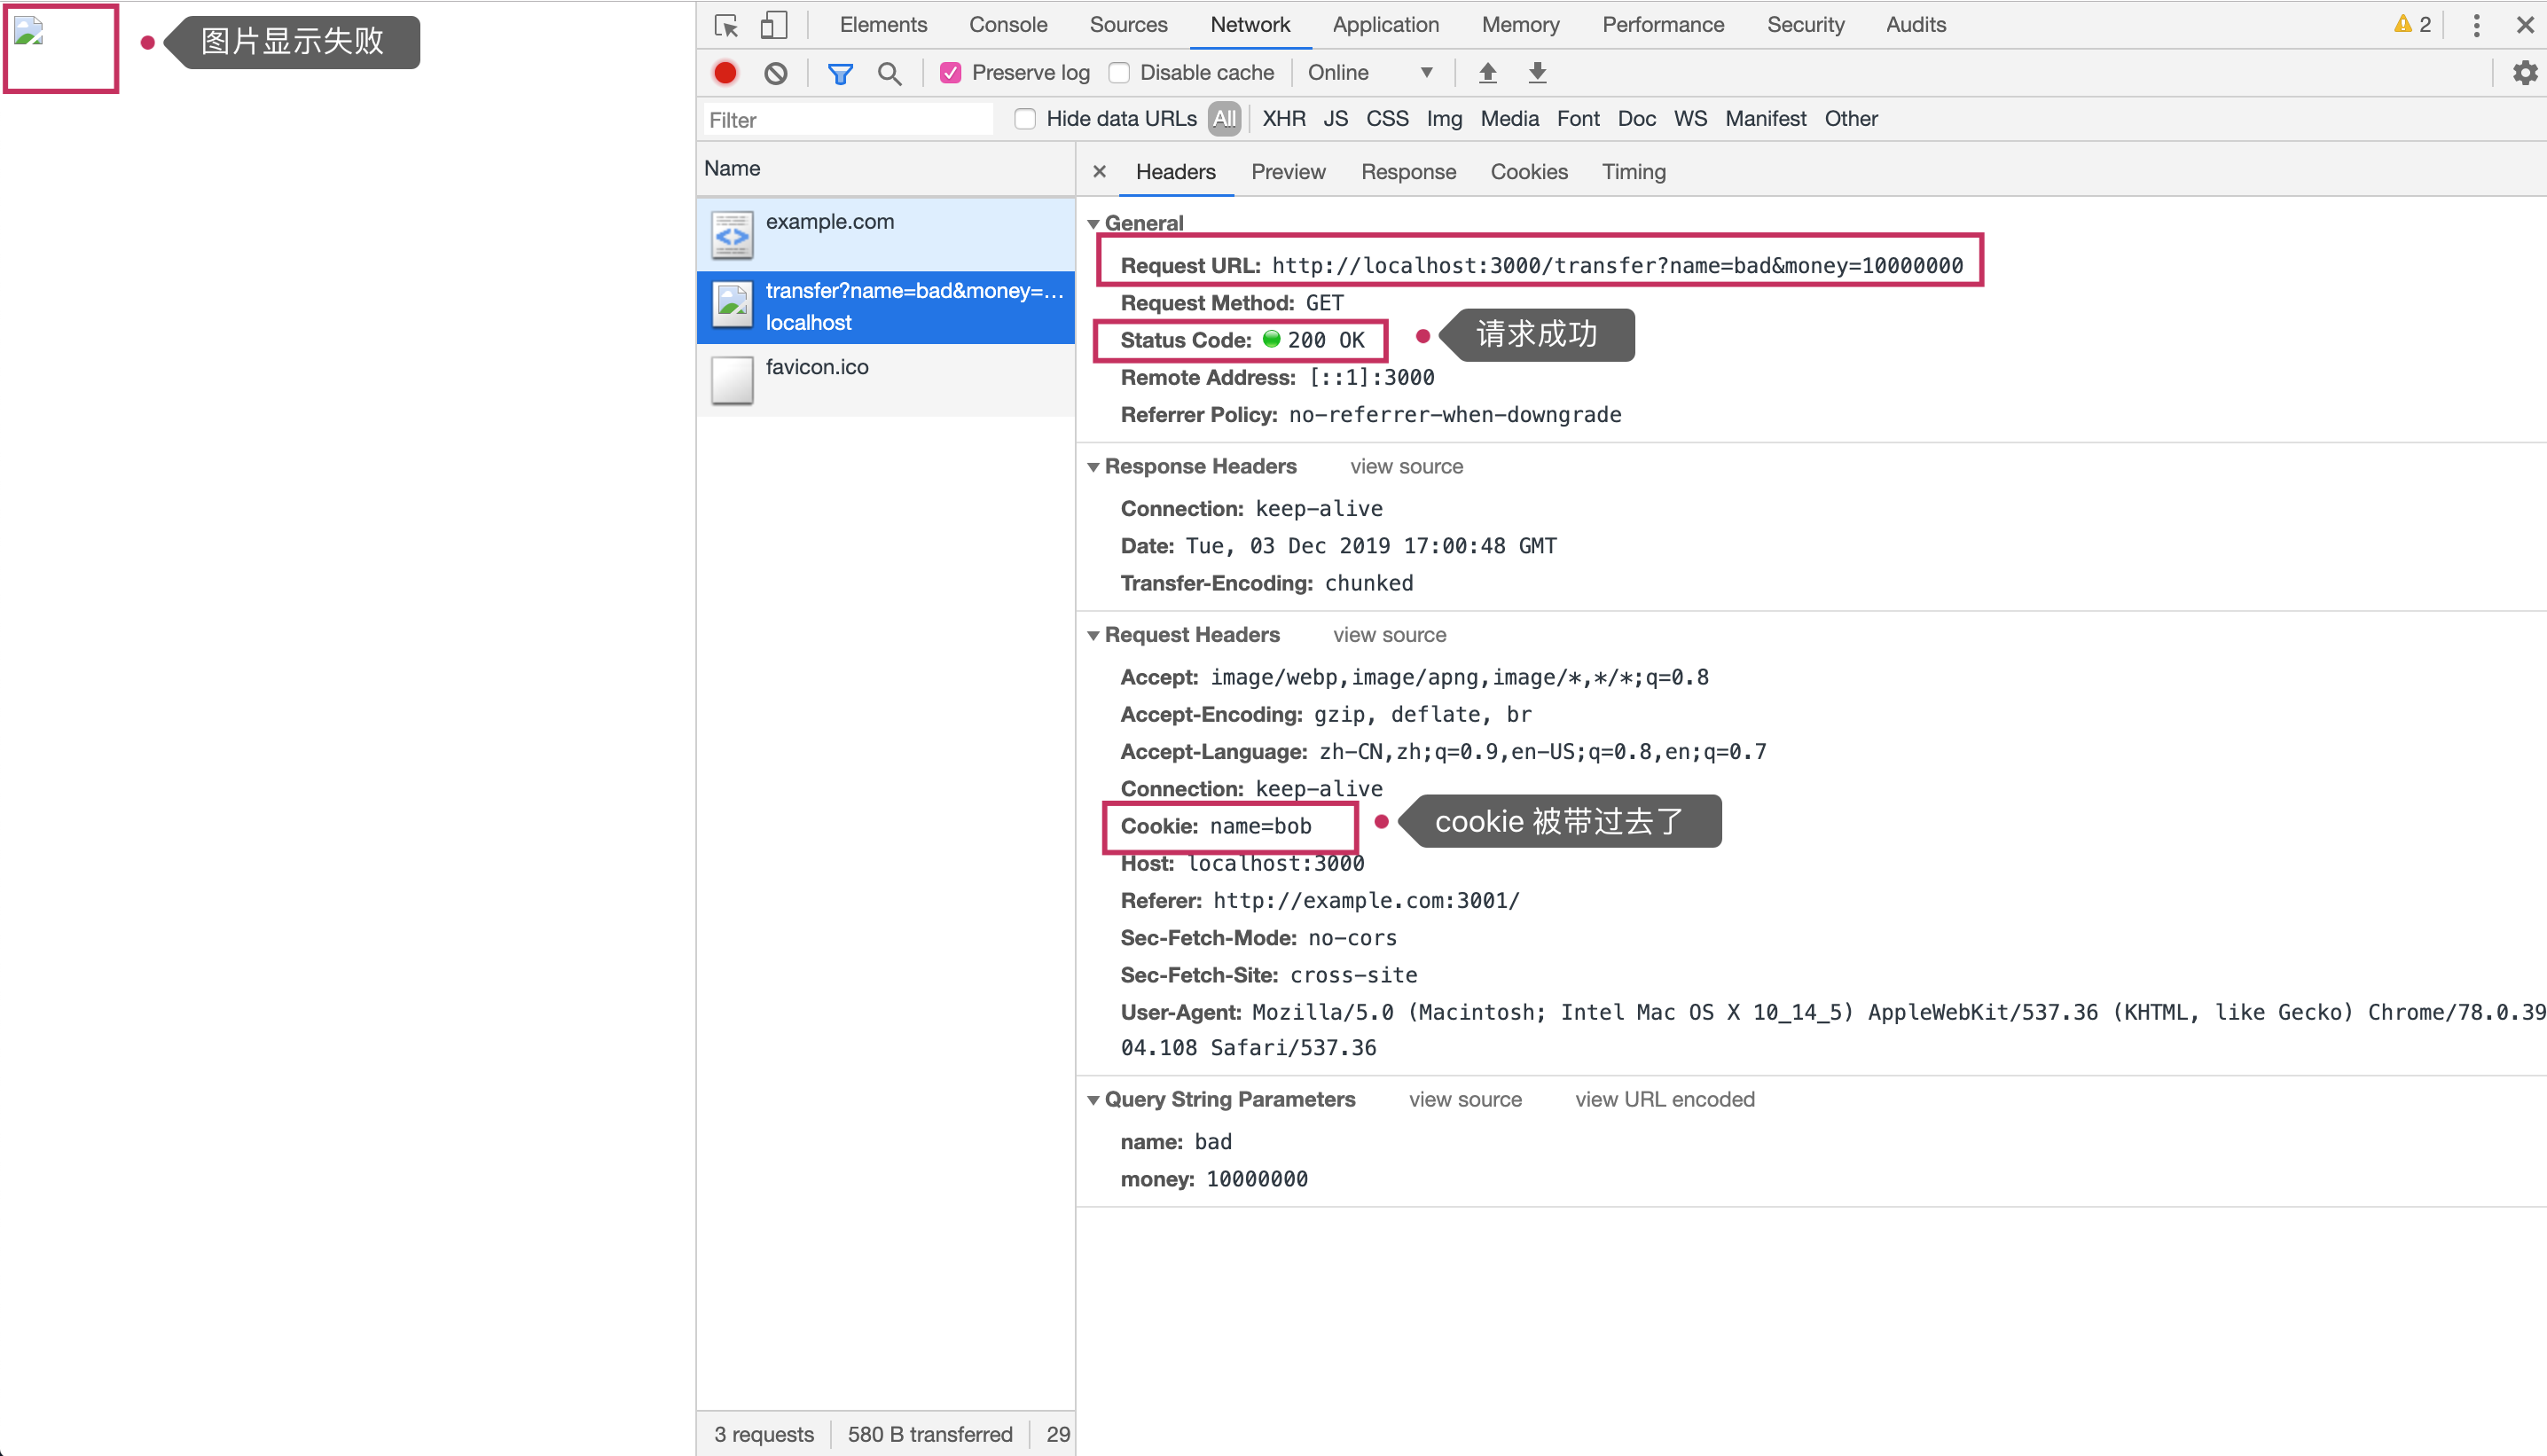Click the import HAR upload arrow
Viewport: 2547px width, 1456px height.
1487,73
